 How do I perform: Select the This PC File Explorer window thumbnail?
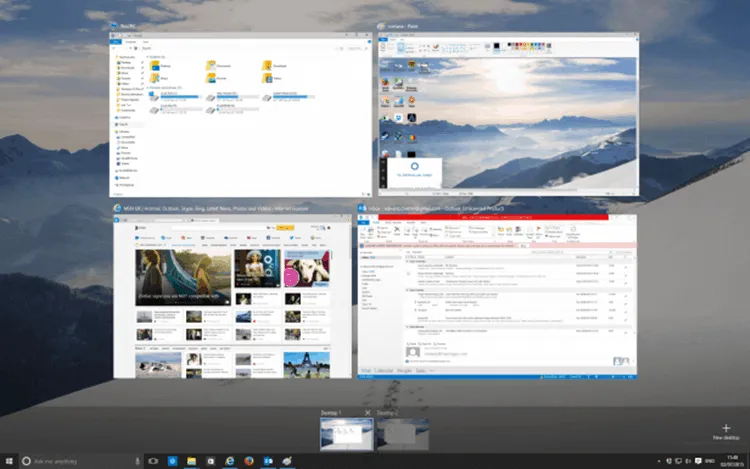point(241,115)
